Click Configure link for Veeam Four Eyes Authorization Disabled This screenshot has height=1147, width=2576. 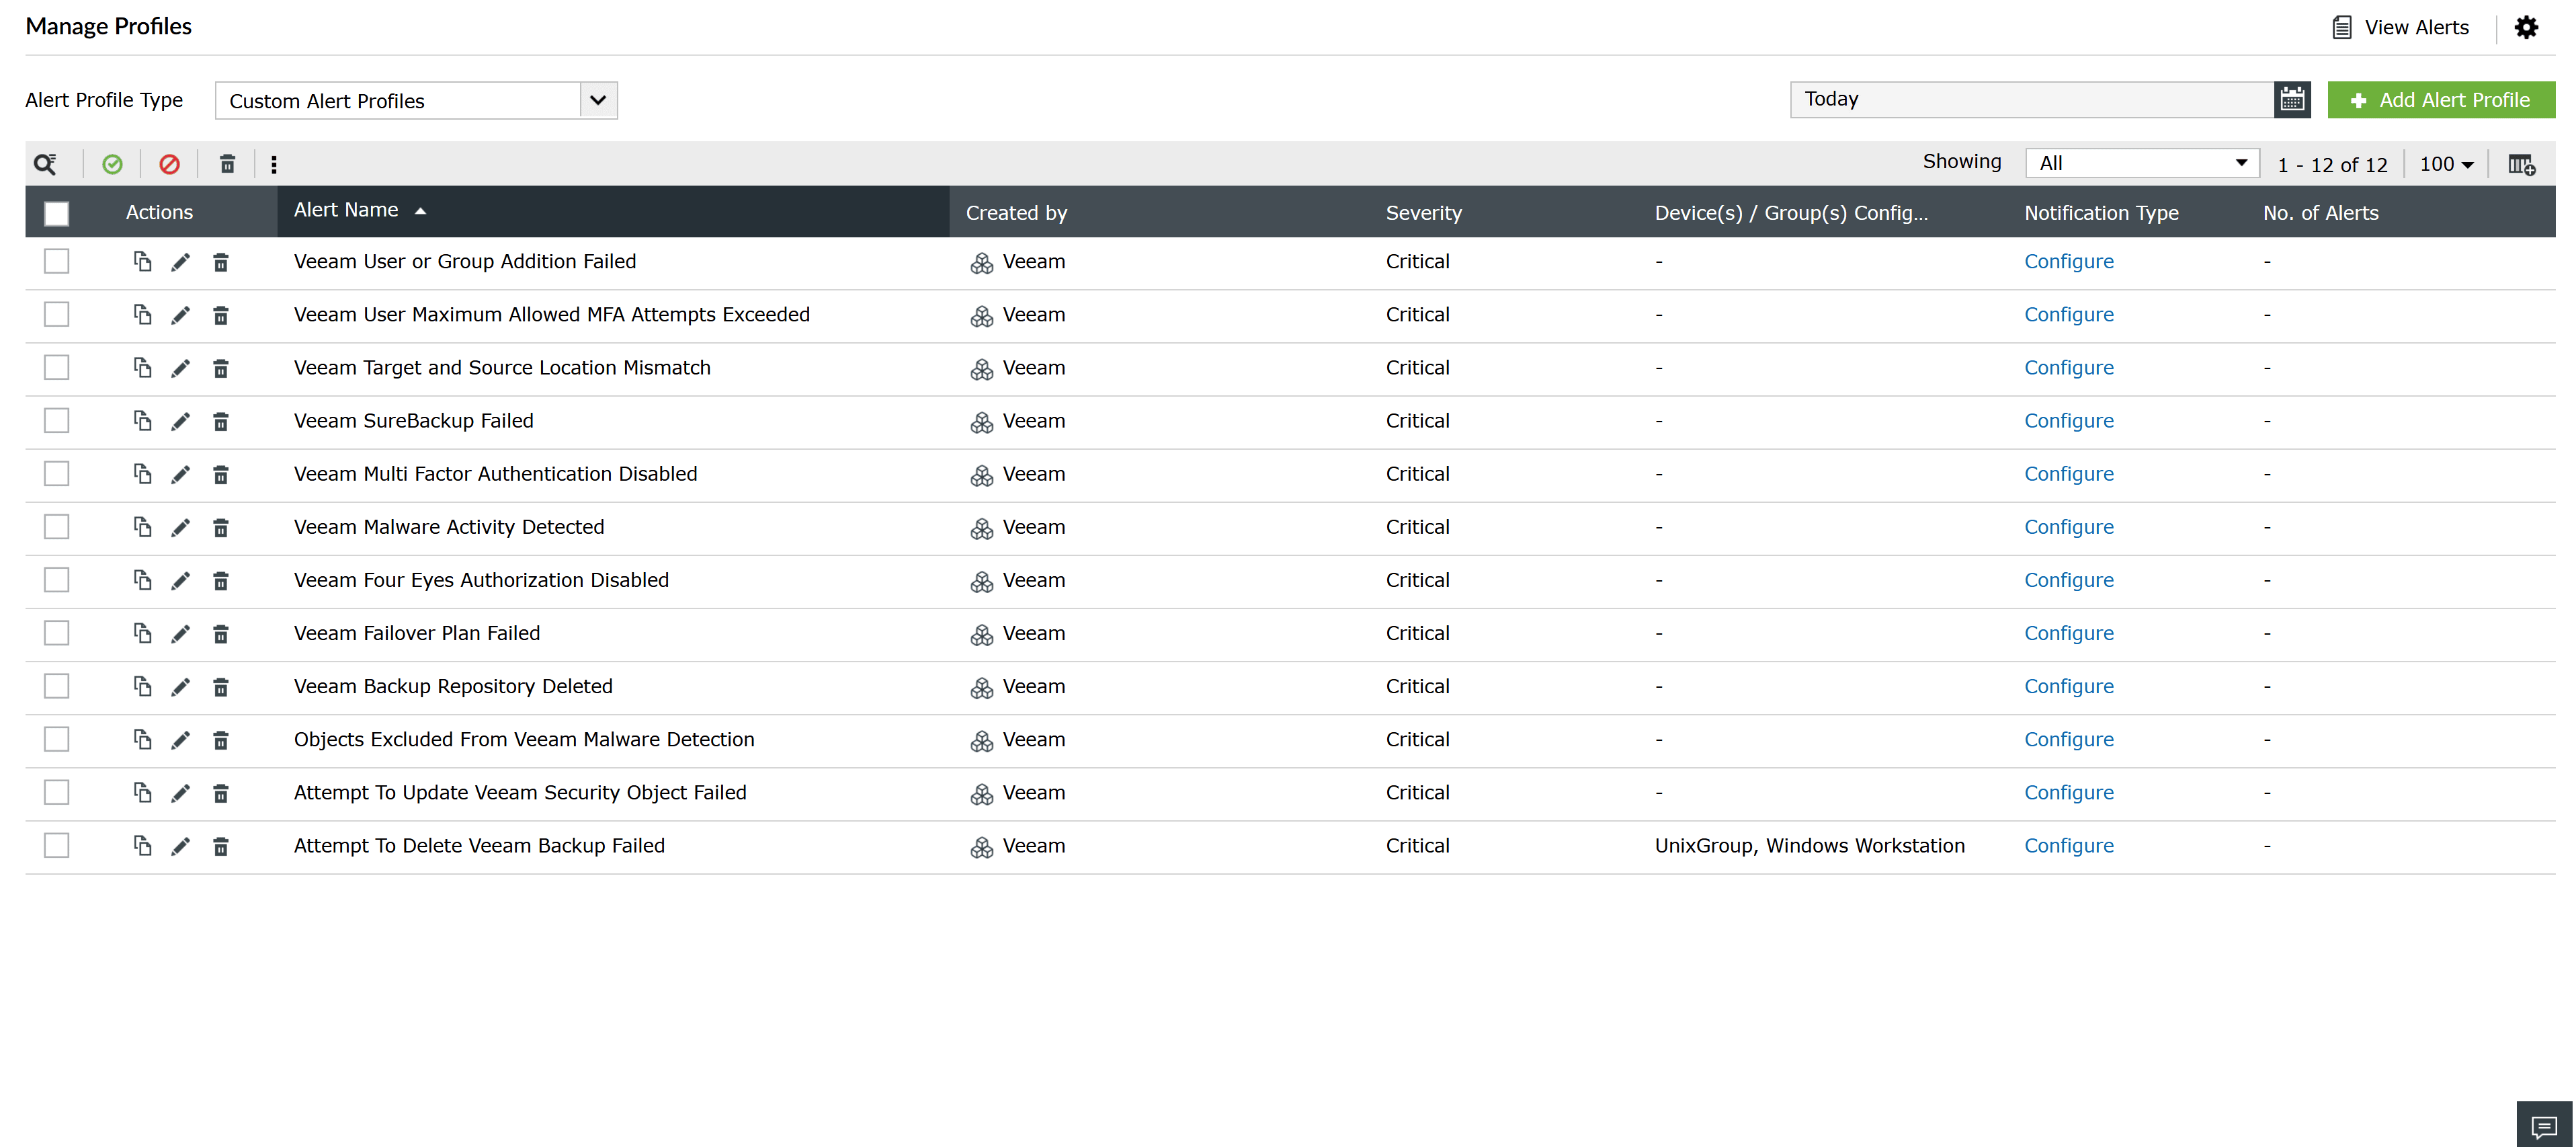[x=2068, y=580]
